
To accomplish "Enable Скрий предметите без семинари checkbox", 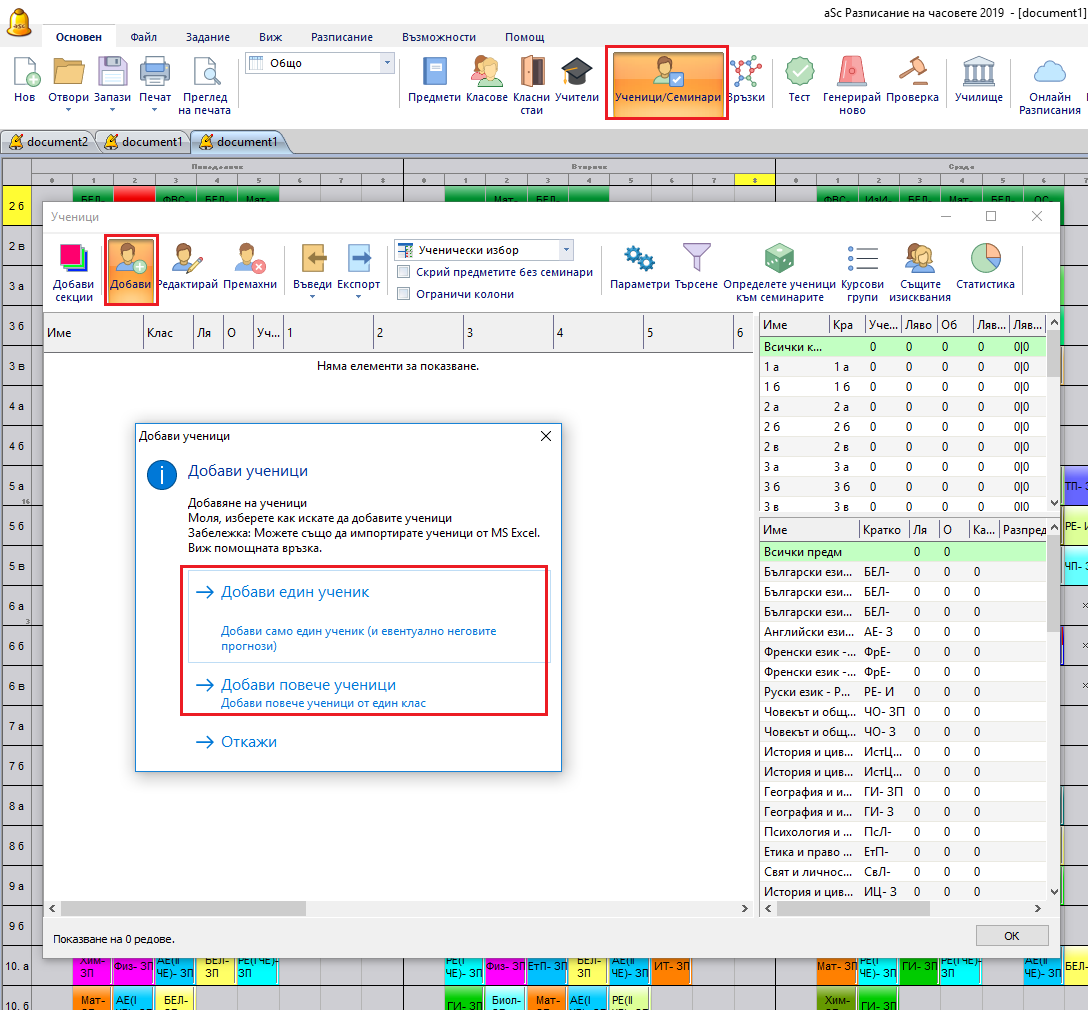I will coord(404,272).
